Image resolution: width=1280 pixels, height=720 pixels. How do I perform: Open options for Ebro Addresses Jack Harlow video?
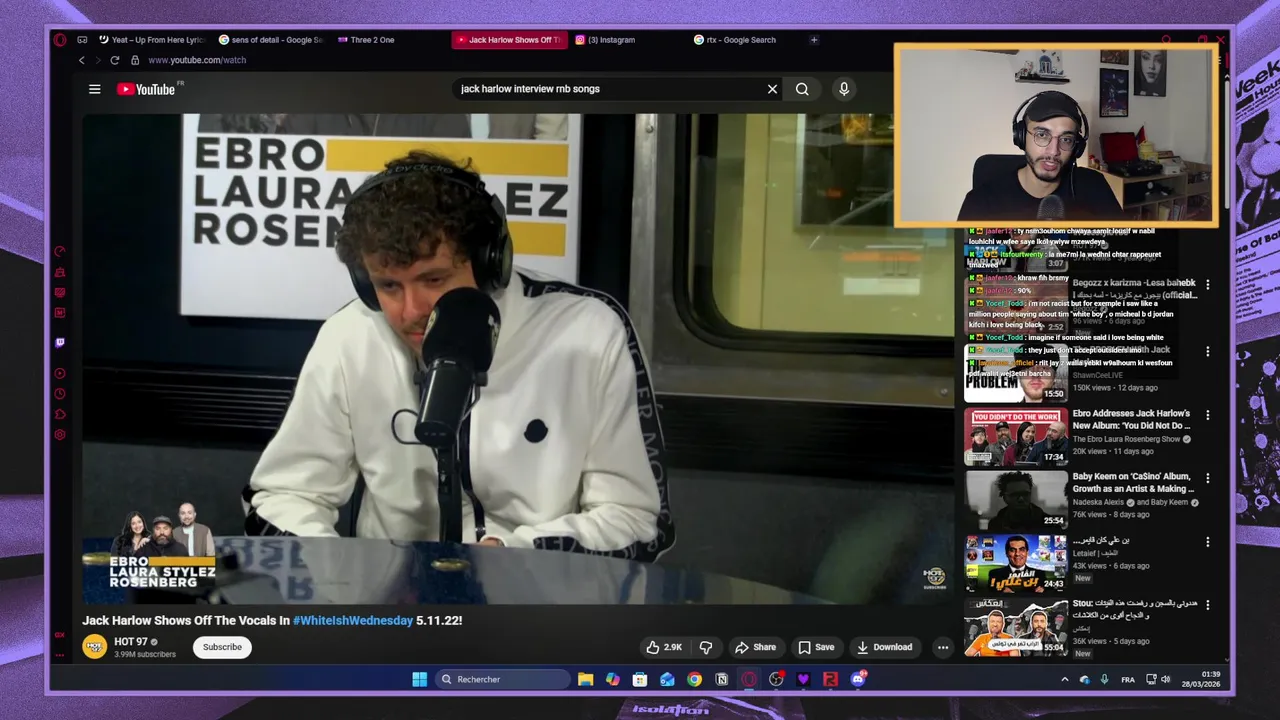(1207, 415)
